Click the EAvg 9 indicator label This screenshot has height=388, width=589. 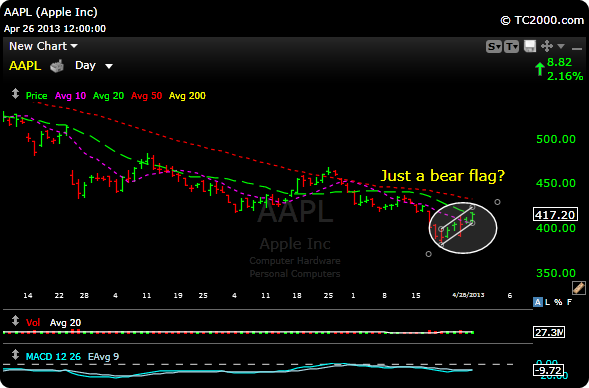pos(103,356)
